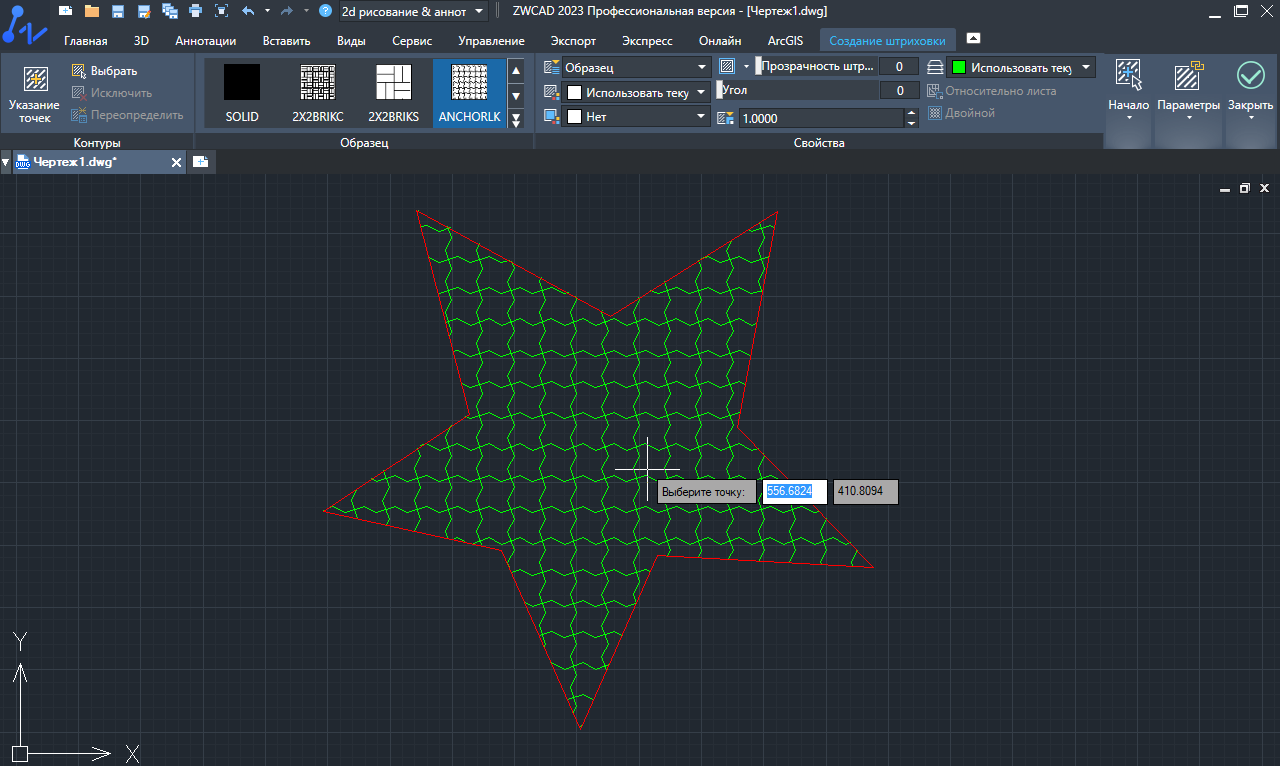
Task: Switch to the Сервис ribbon tab
Action: (x=412, y=41)
